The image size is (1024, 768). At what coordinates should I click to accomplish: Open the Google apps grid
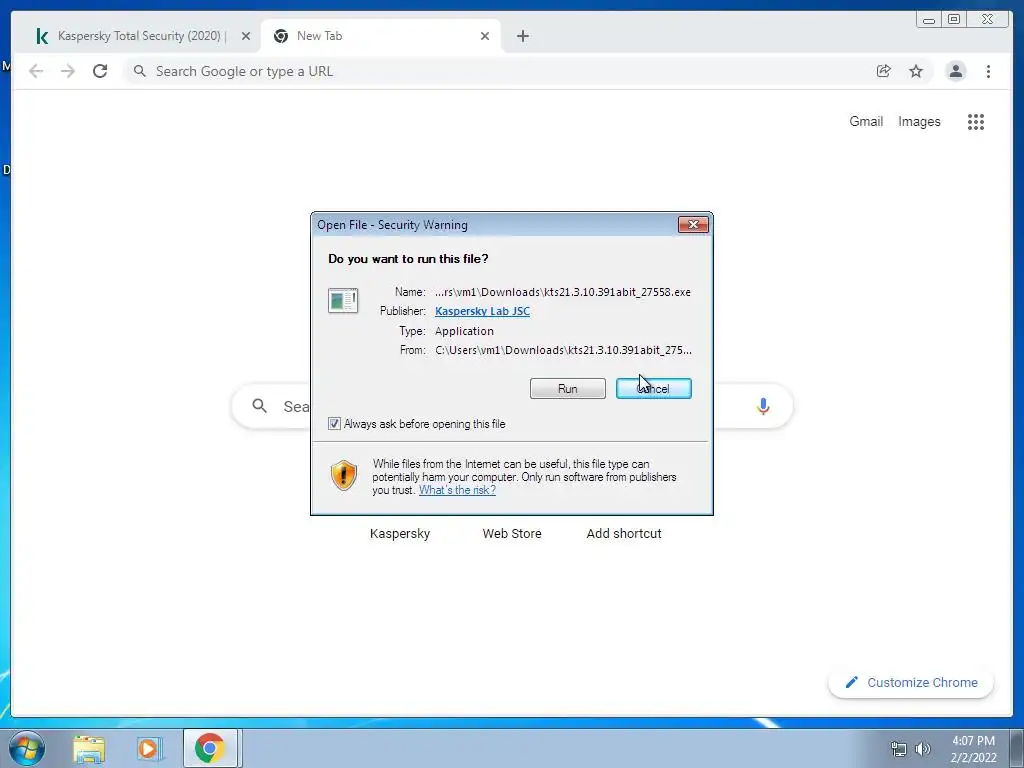click(x=976, y=121)
